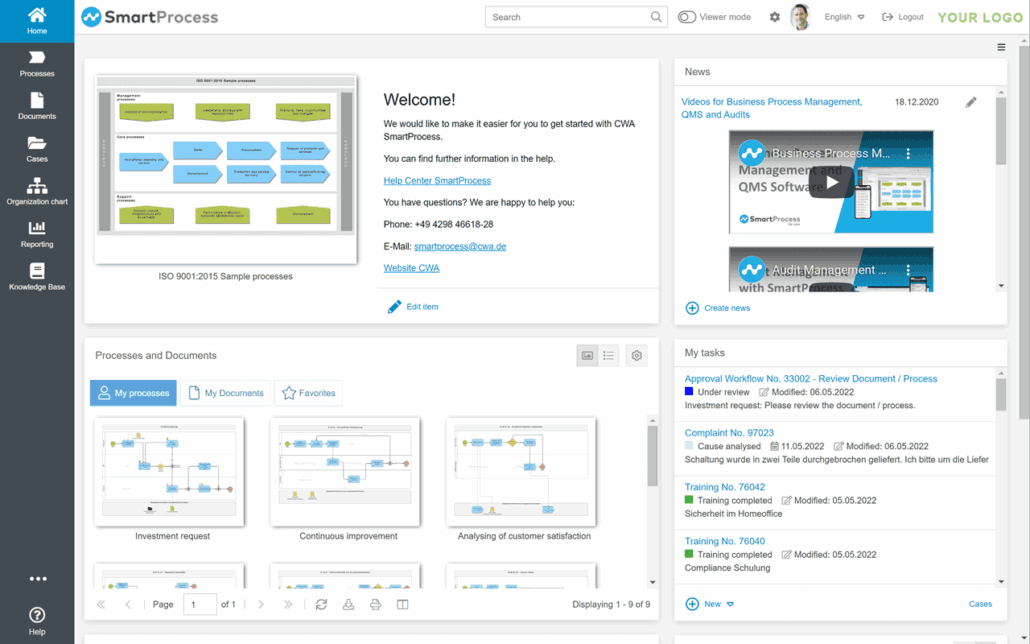Viewport: 1030px width, 644px height.
Task: Switch to the My Documents tab
Action: pyautogui.click(x=227, y=393)
